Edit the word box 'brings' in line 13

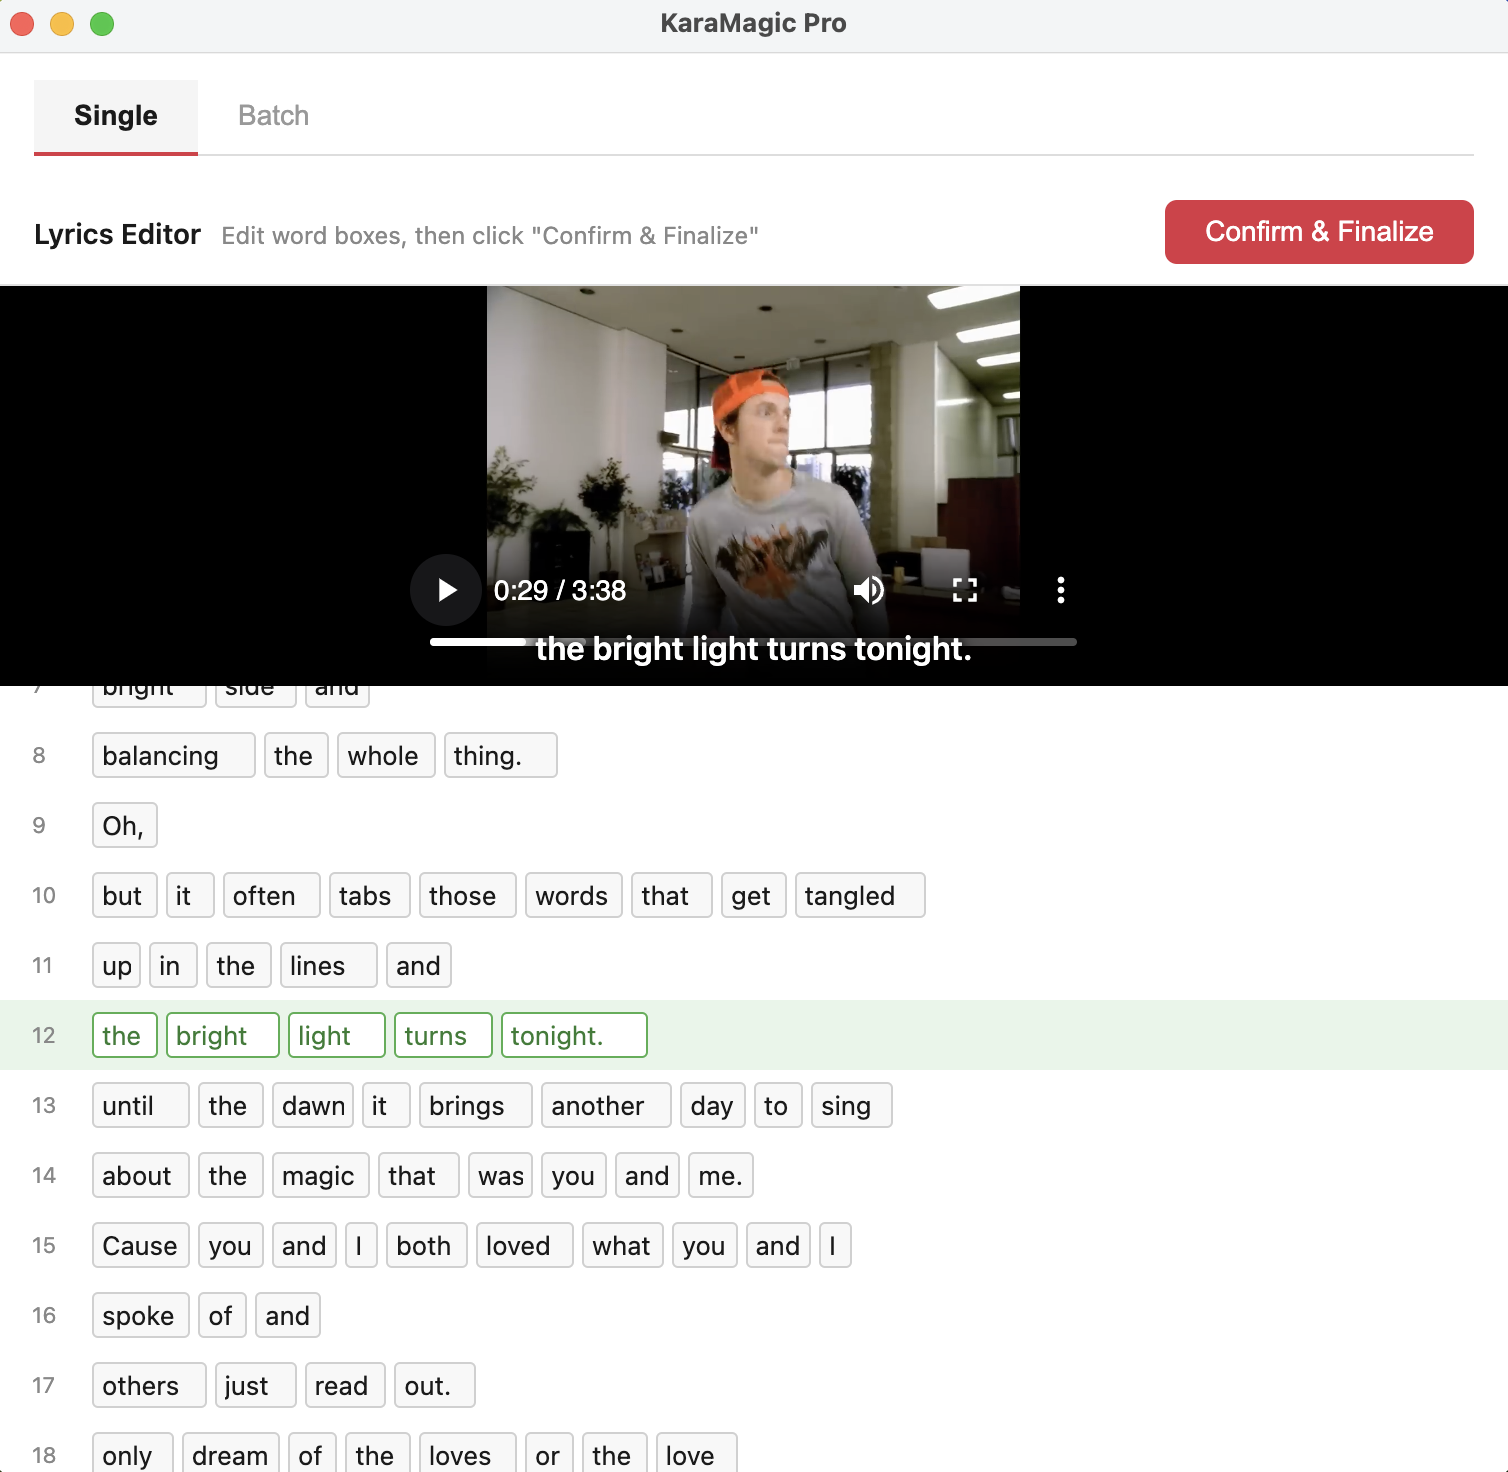pyautogui.click(x=476, y=1106)
